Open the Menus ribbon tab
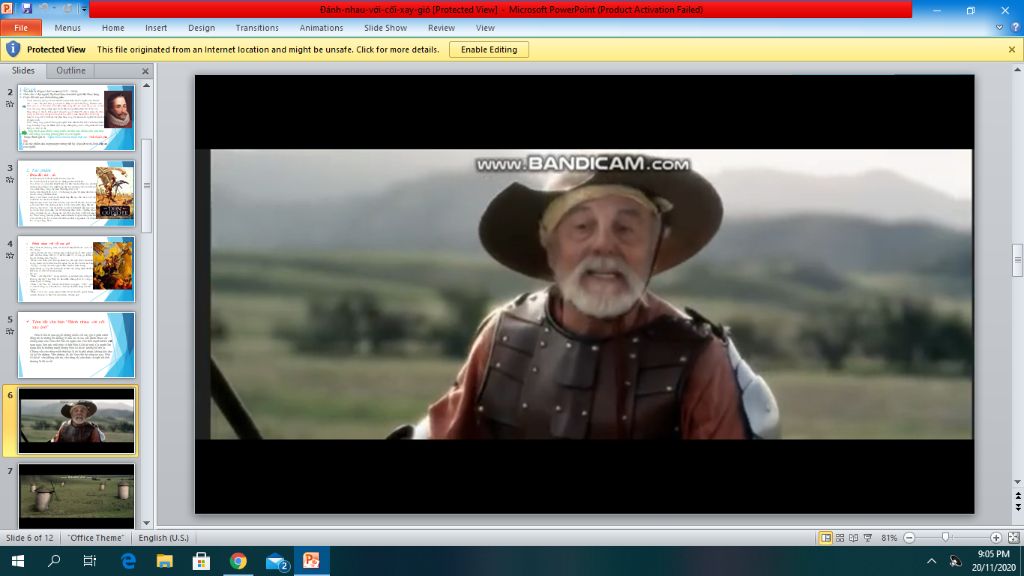Image resolution: width=1024 pixels, height=576 pixels. (x=67, y=27)
